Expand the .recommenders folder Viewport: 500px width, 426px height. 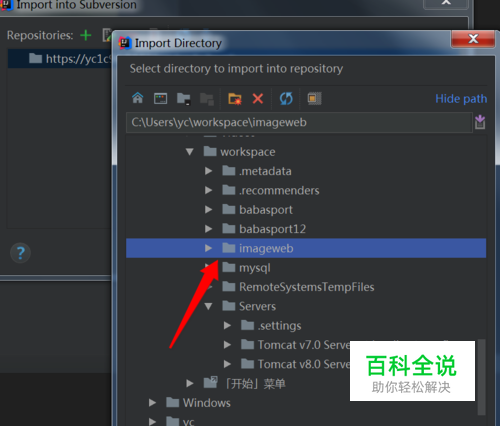(x=208, y=190)
